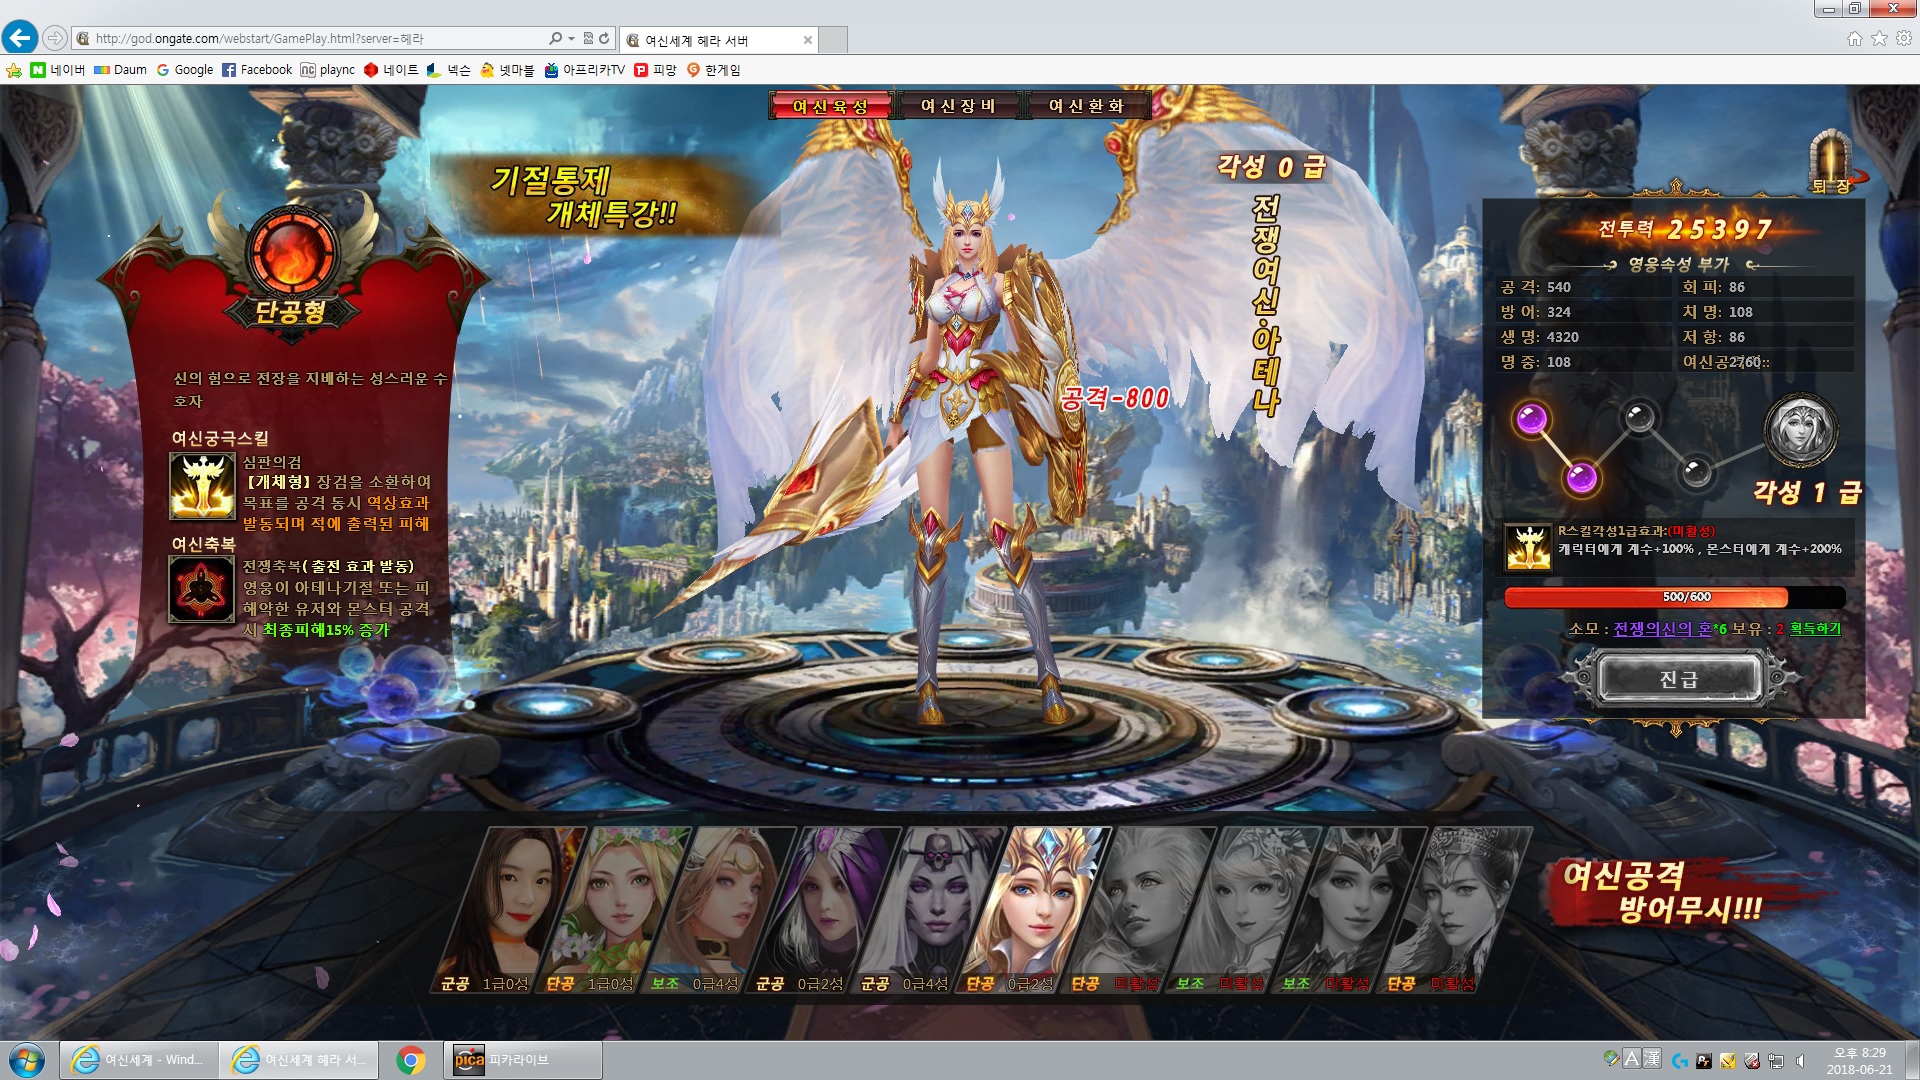1920x1080 pixels.
Task: Switch to the 여신환화 tab
Action: (1087, 106)
